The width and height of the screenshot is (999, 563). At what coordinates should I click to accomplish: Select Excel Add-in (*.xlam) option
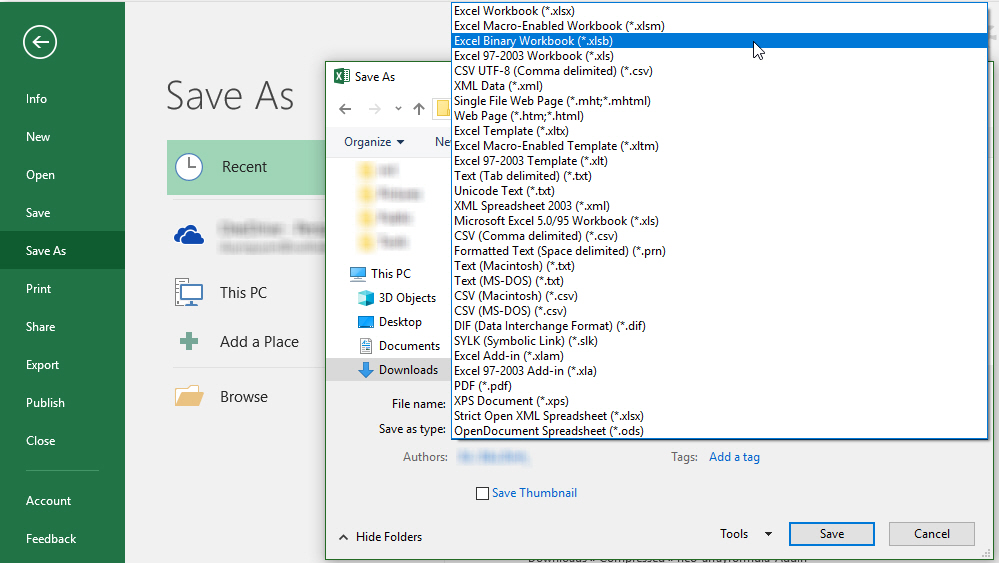tap(719, 356)
